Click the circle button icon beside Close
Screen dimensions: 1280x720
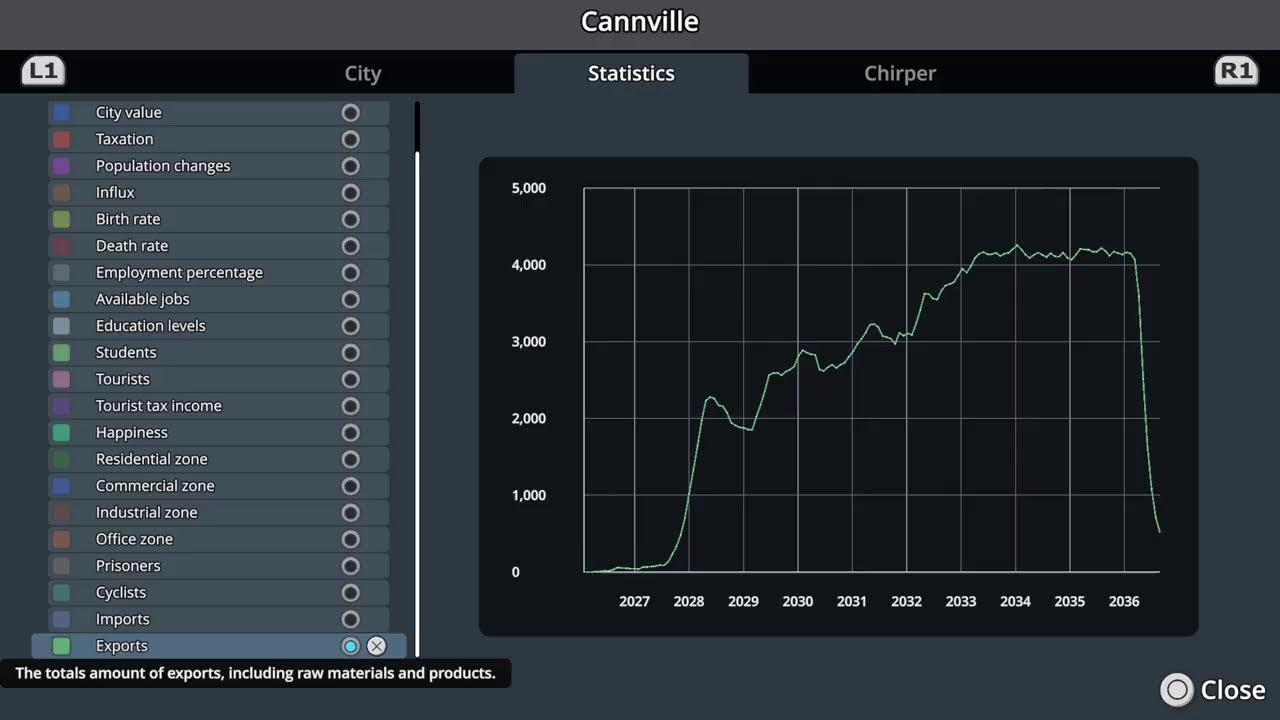[x=1177, y=690]
